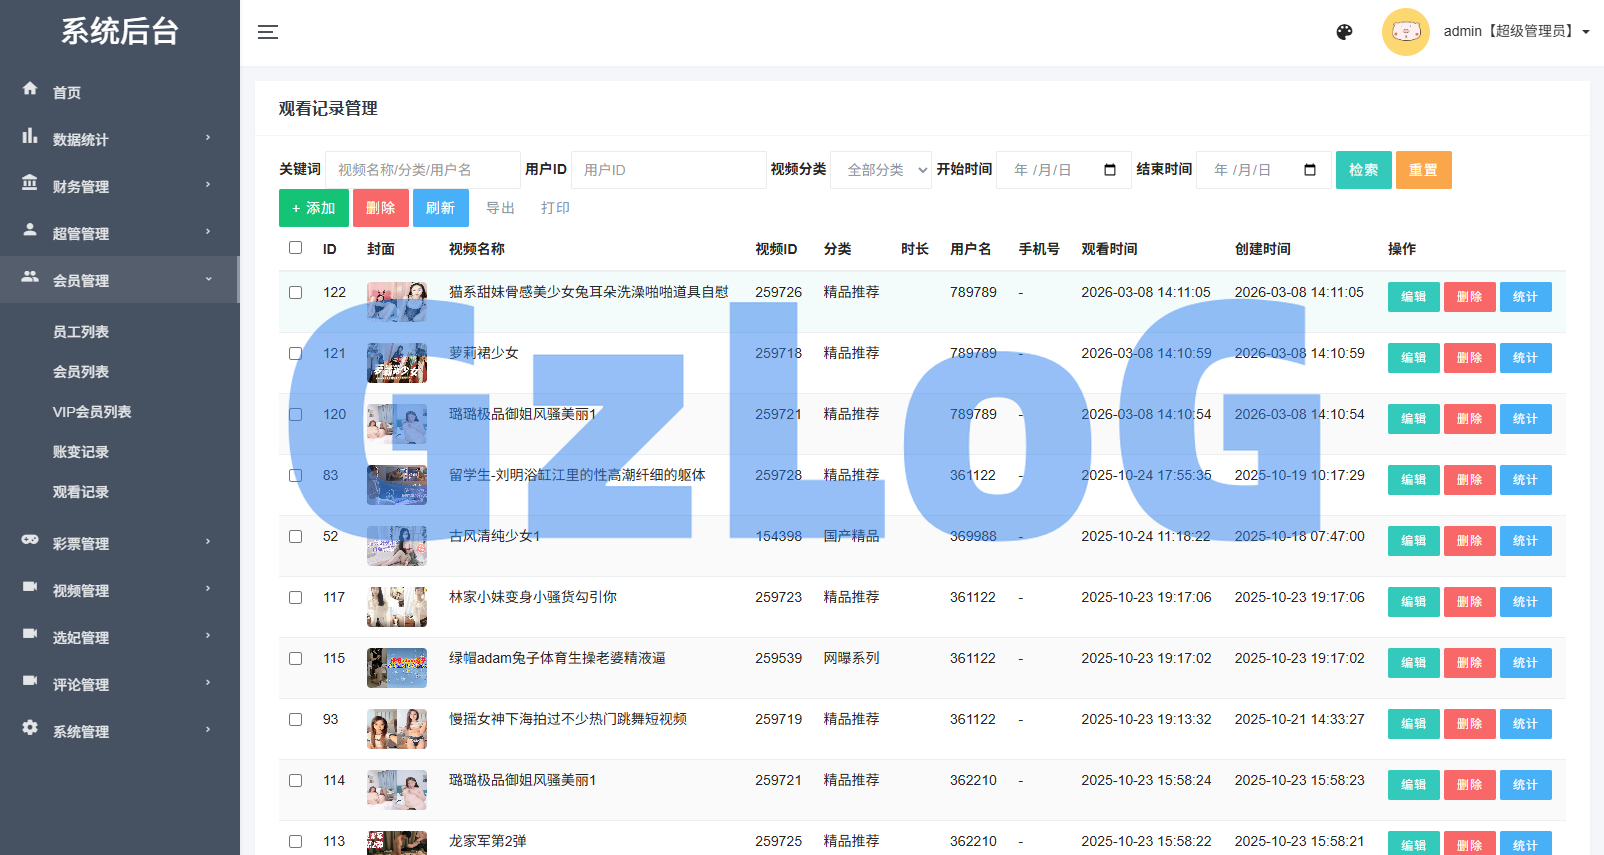1604x855 pixels.
Task: Click the gamepad icon for 彩票管理
Action: [x=30, y=540]
